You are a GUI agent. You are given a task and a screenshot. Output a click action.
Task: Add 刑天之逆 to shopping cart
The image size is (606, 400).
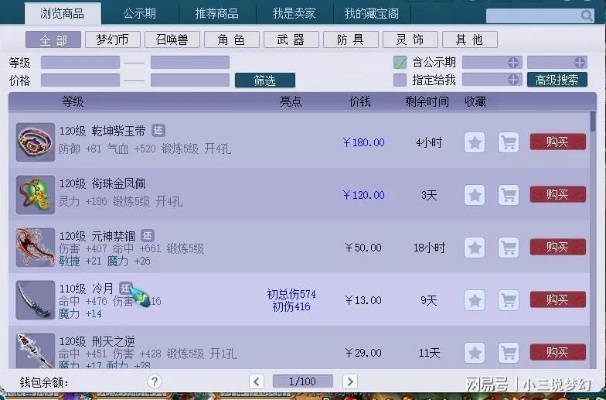click(x=509, y=353)
